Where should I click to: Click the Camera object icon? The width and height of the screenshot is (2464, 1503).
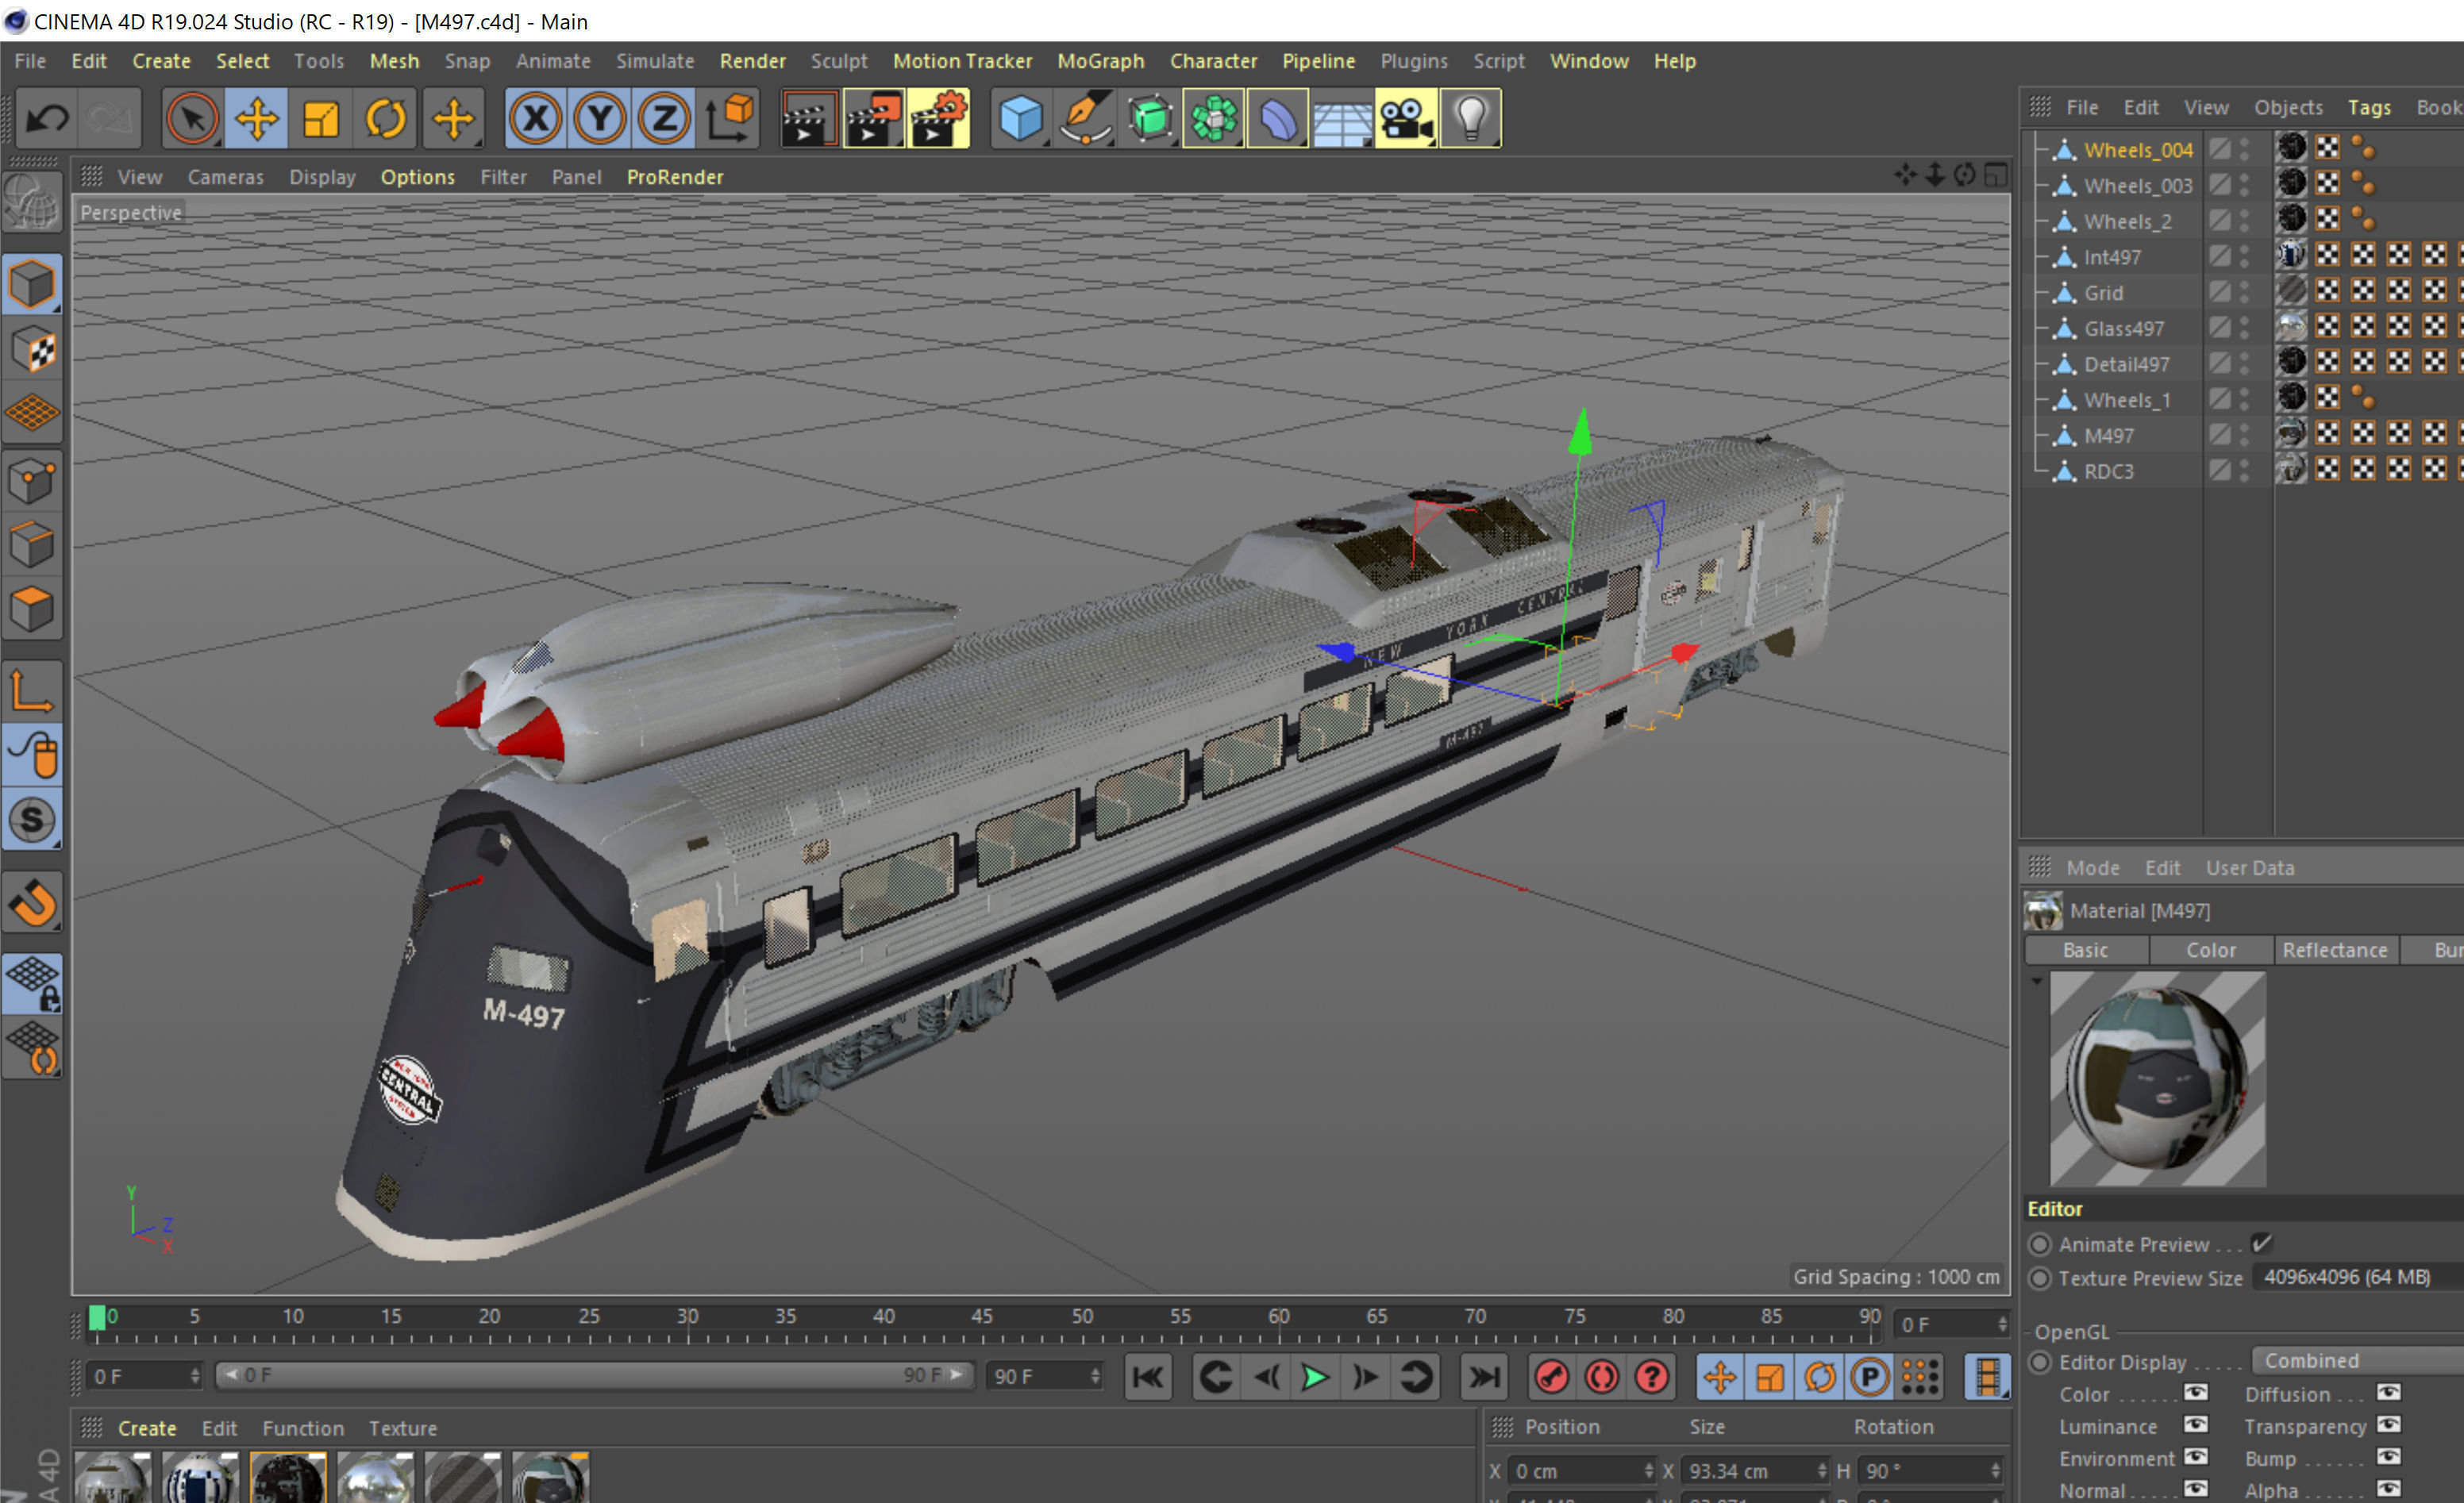point(1406,120)
